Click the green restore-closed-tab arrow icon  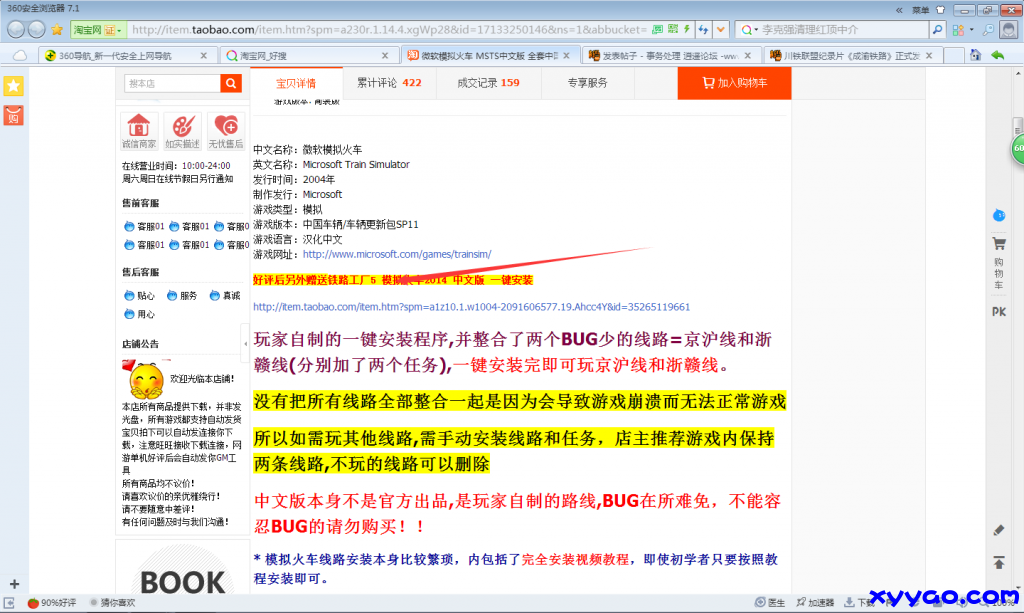click(997, 54)
